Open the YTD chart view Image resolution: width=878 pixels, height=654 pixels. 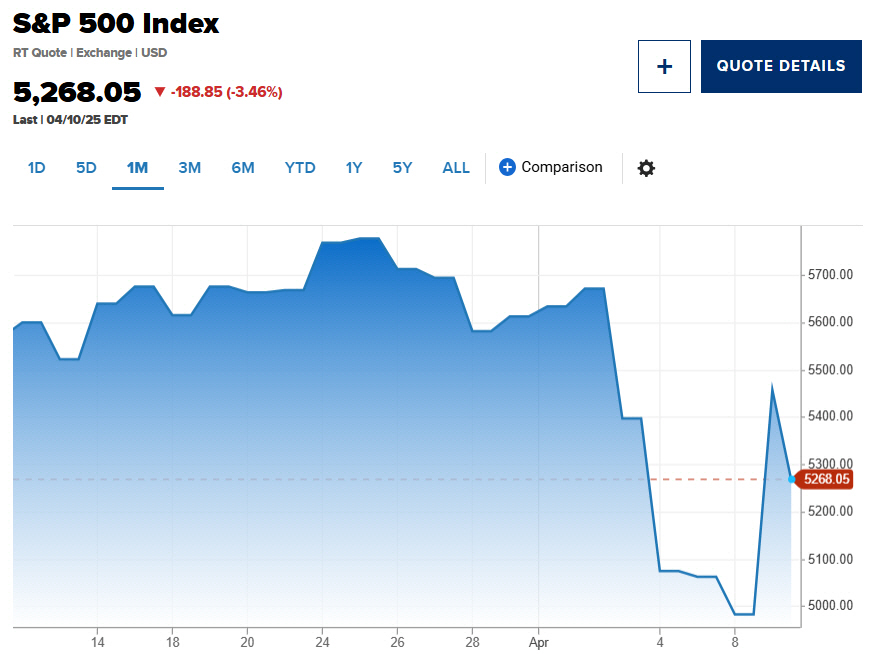click(299, 168)
